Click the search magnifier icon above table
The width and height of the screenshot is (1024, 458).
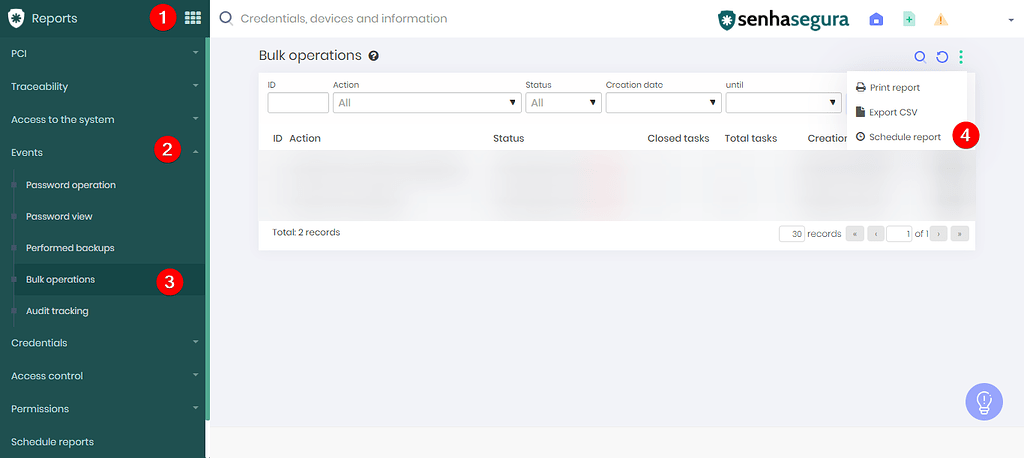920,57
